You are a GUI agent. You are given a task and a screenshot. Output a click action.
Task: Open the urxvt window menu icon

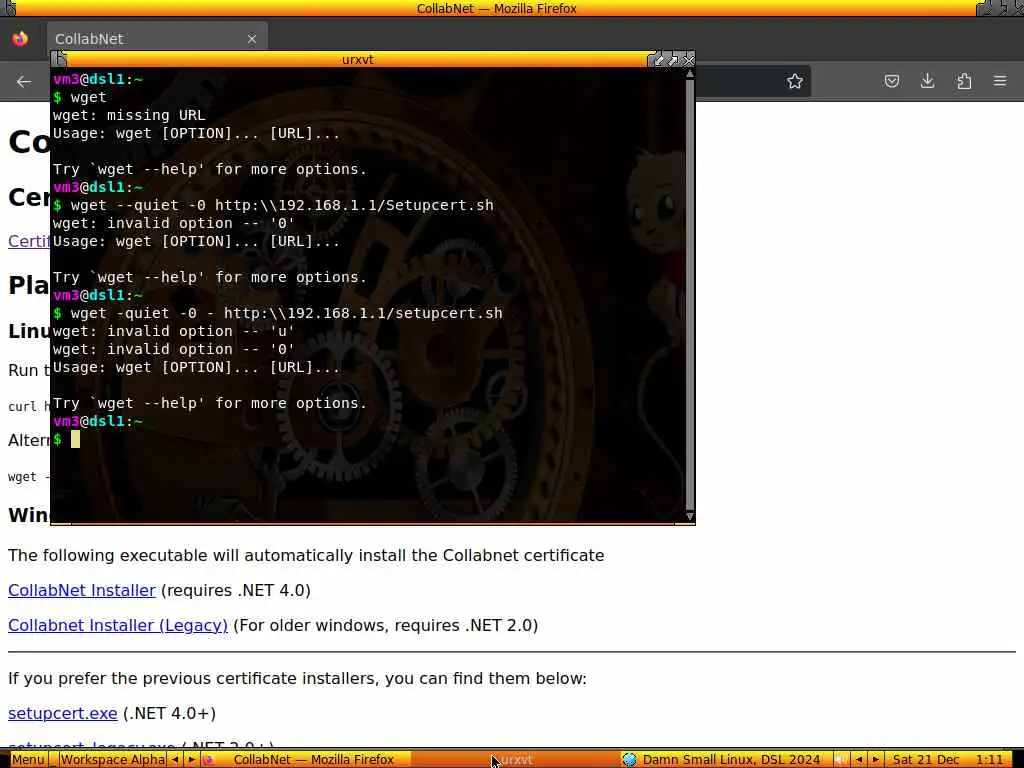click(x=60, y=59)
